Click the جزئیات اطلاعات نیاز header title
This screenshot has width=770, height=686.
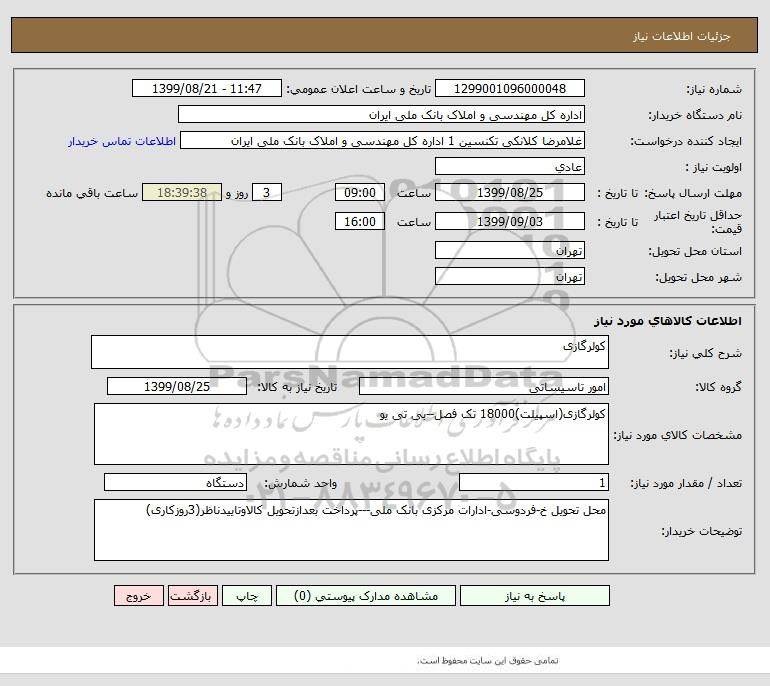tap(681, 36)
